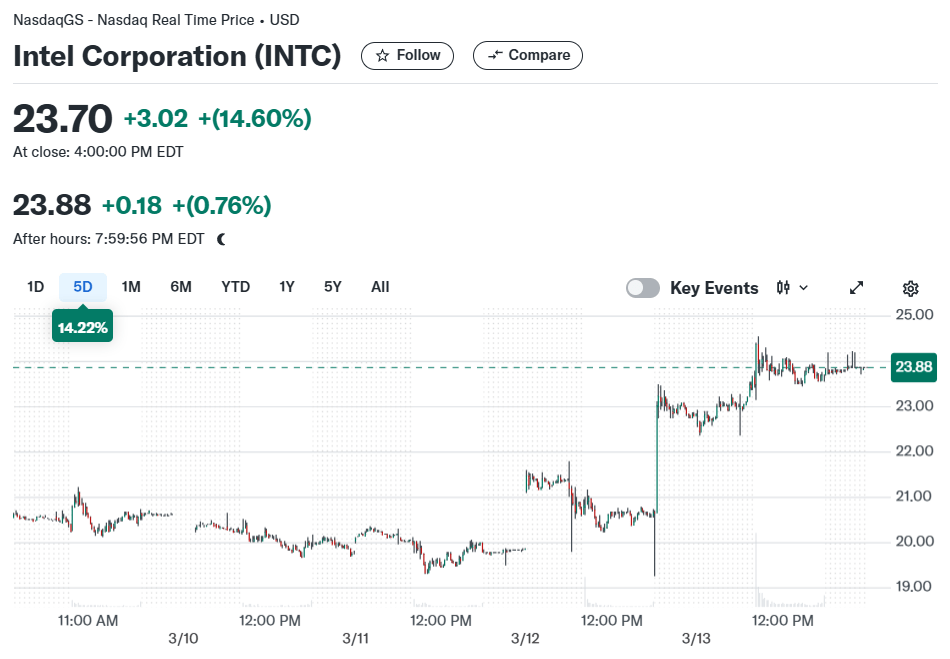Click the 23.70 closing price
The image size is (950, 659).
coord(62,119)
